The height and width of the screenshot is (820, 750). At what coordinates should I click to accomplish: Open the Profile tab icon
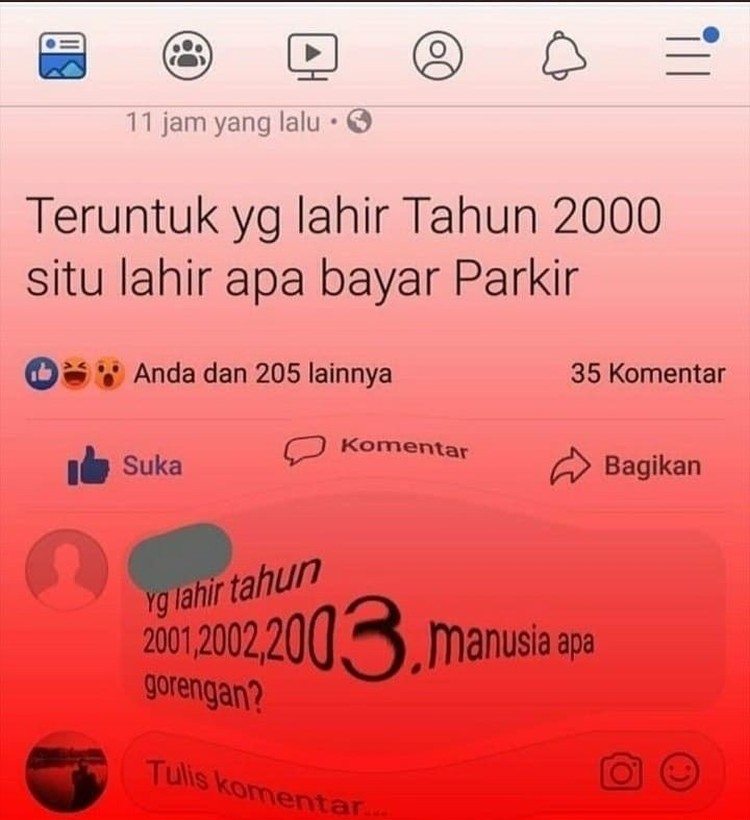[x=438, y=55]
